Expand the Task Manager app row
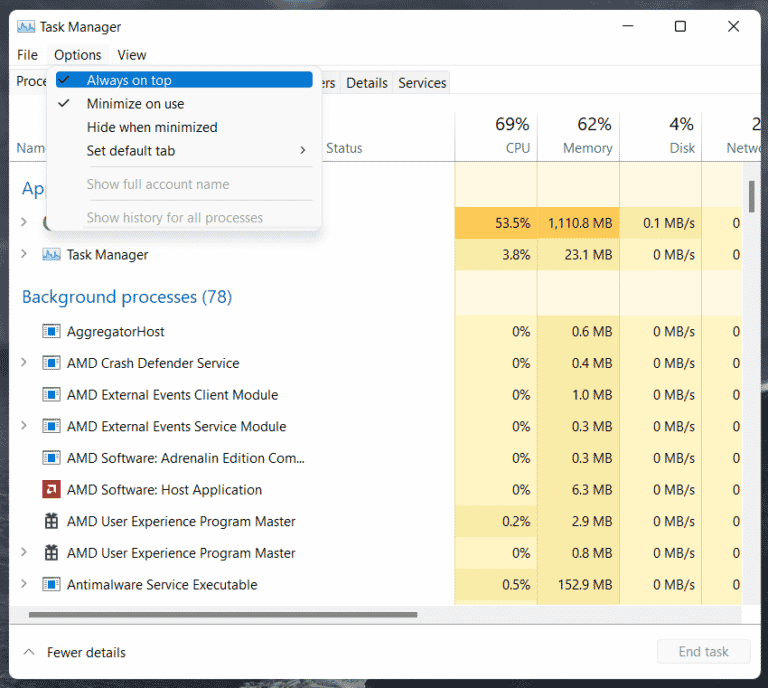768x688 pixels. tap(24, 254)
